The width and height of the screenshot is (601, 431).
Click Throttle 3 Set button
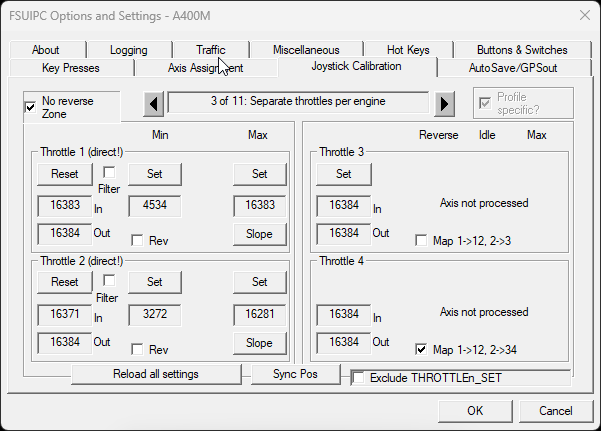tap(344, 174)
